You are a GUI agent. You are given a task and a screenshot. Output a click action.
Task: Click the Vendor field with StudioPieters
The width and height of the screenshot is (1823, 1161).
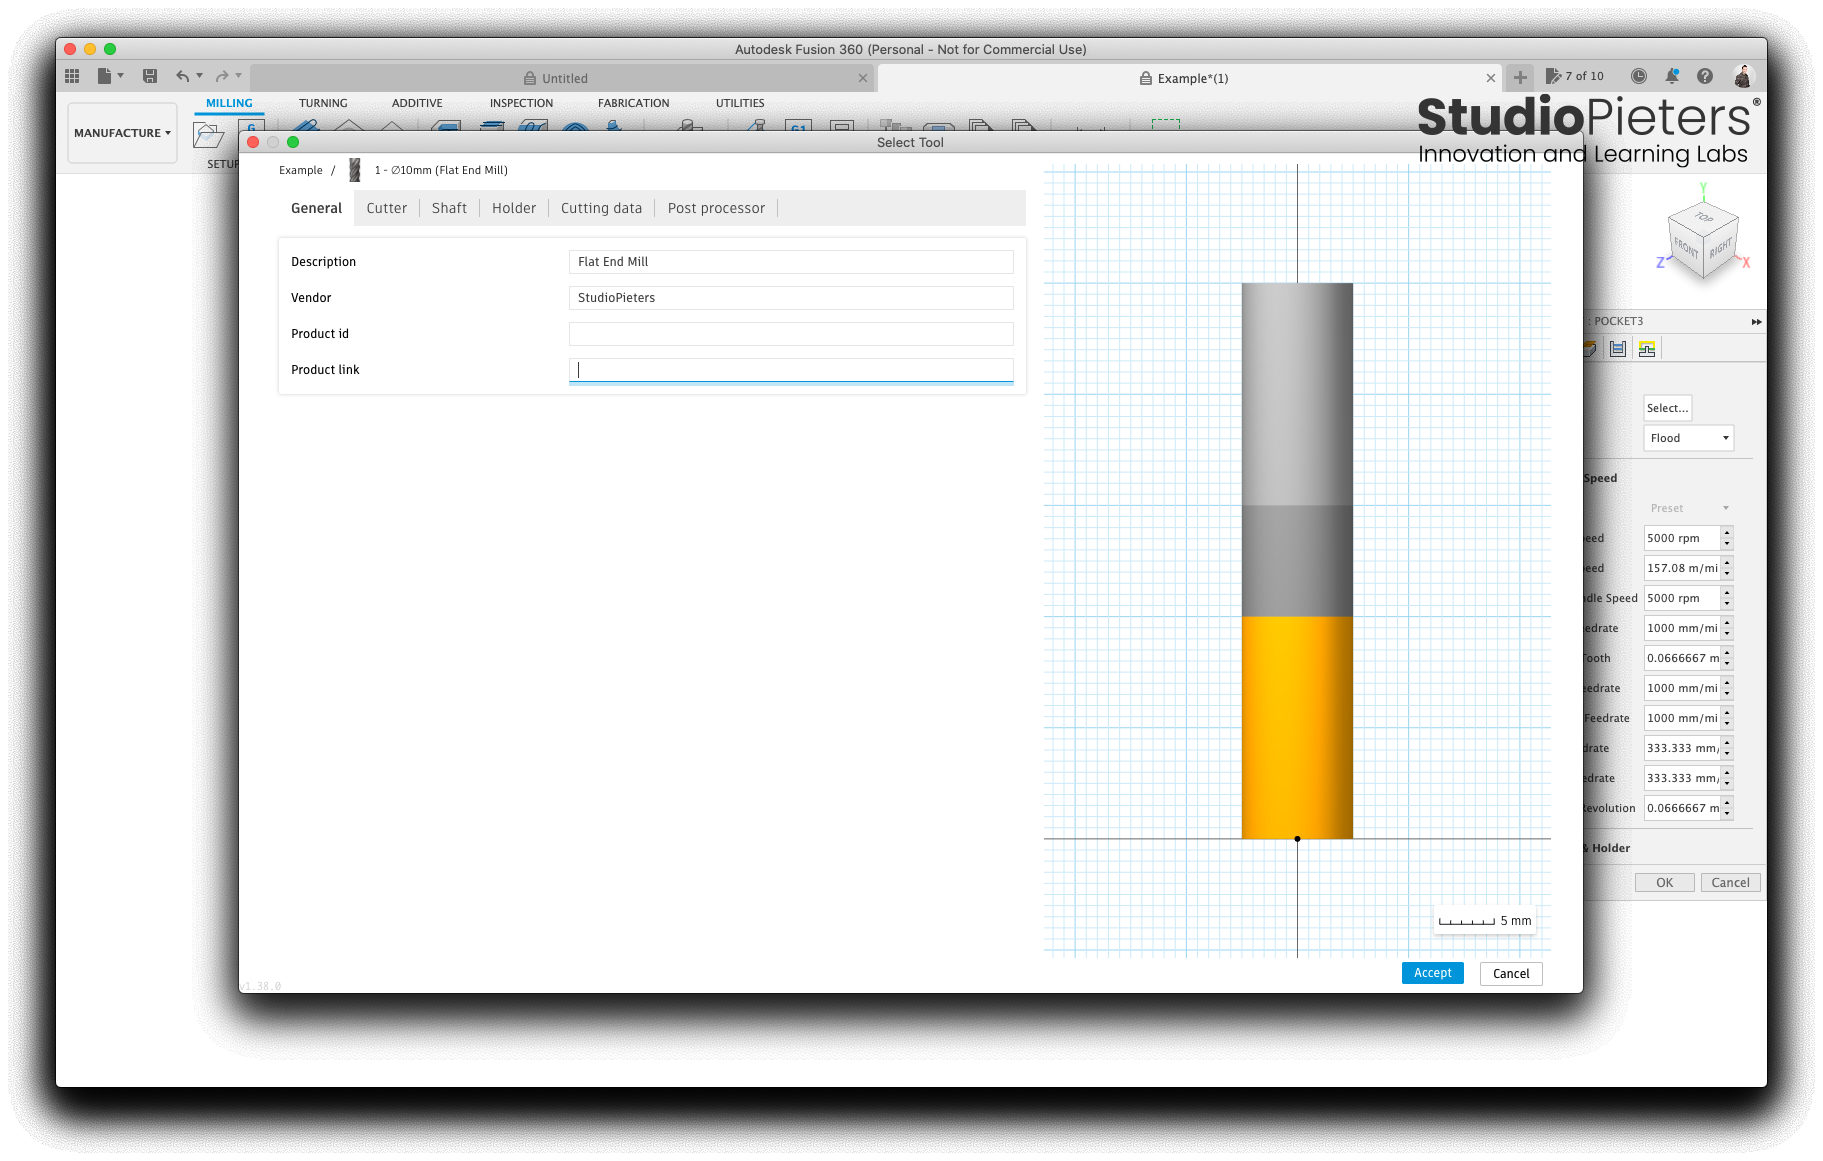click(791, 298)
